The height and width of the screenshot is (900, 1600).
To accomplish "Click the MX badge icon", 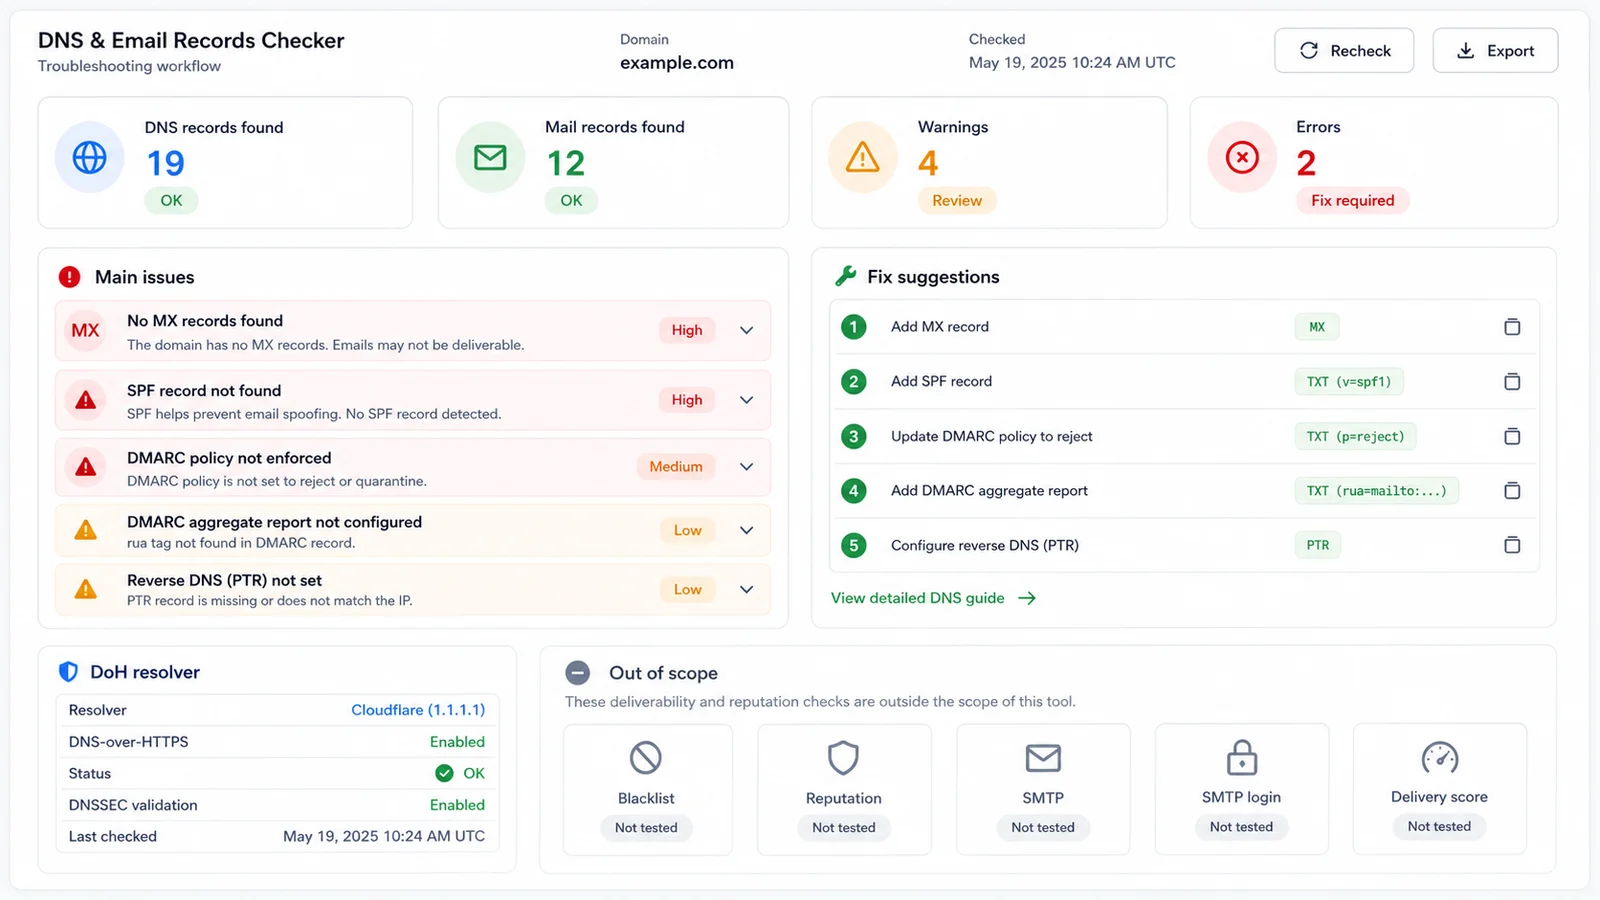I will (x=86, y=330).
